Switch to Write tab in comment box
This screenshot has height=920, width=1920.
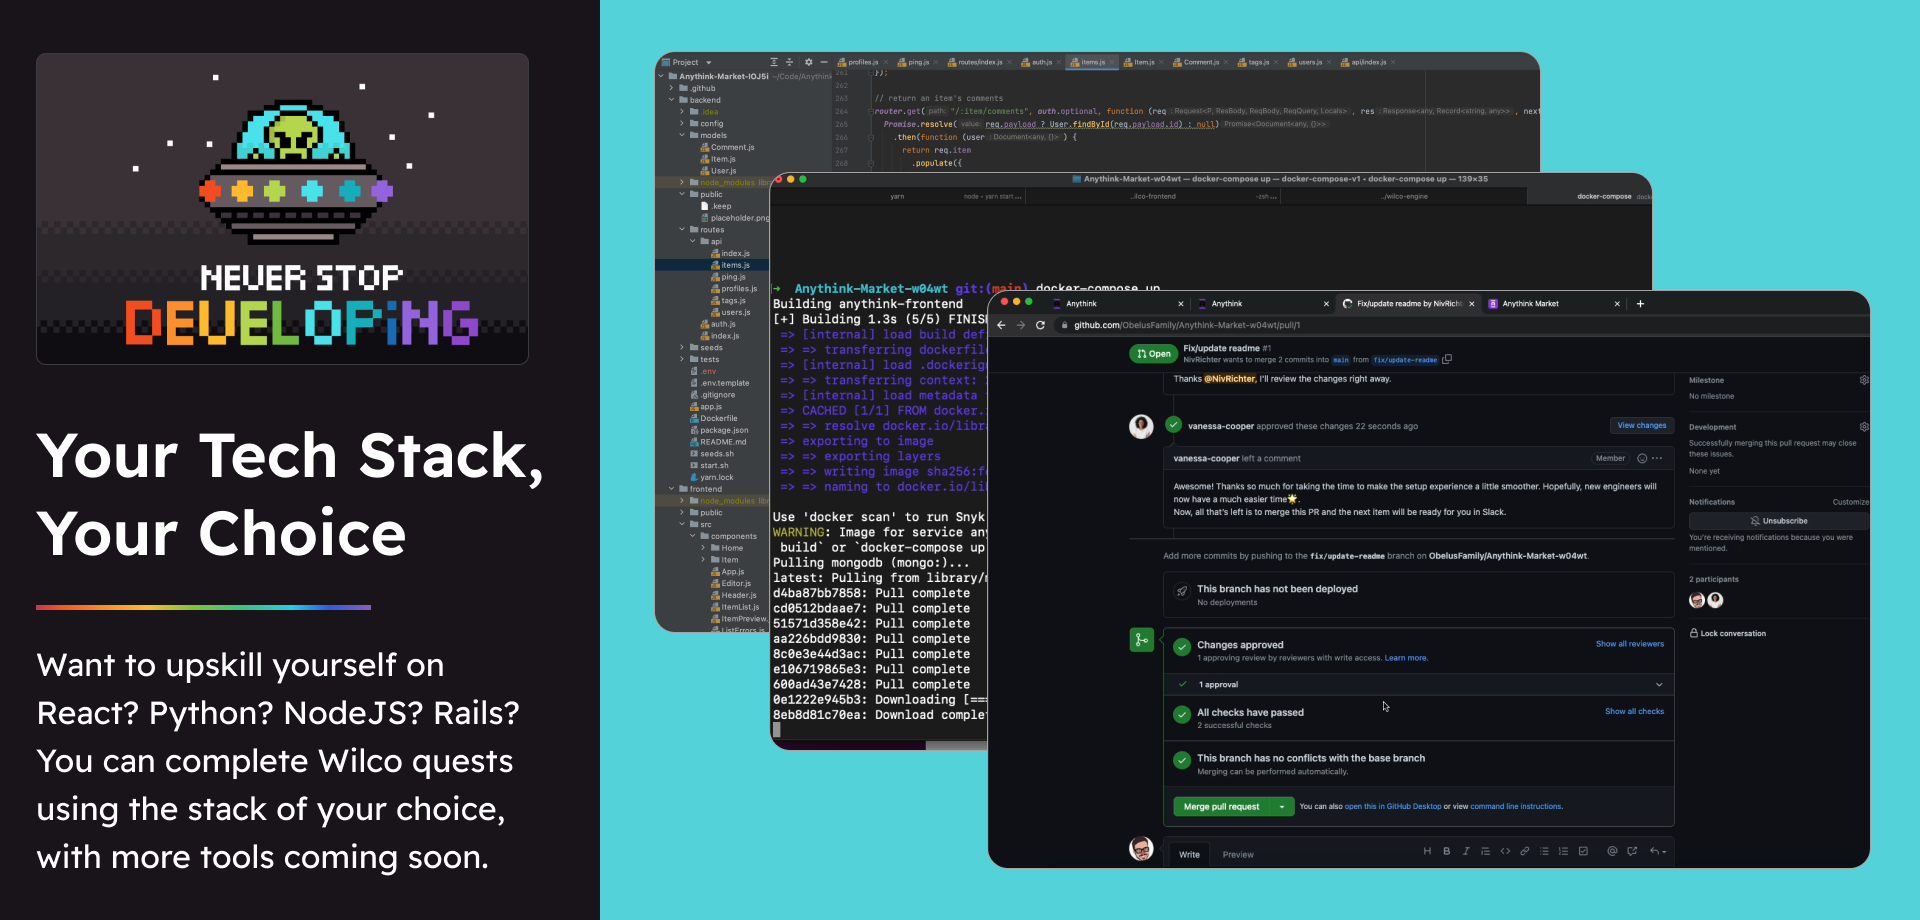(1189, 854)
